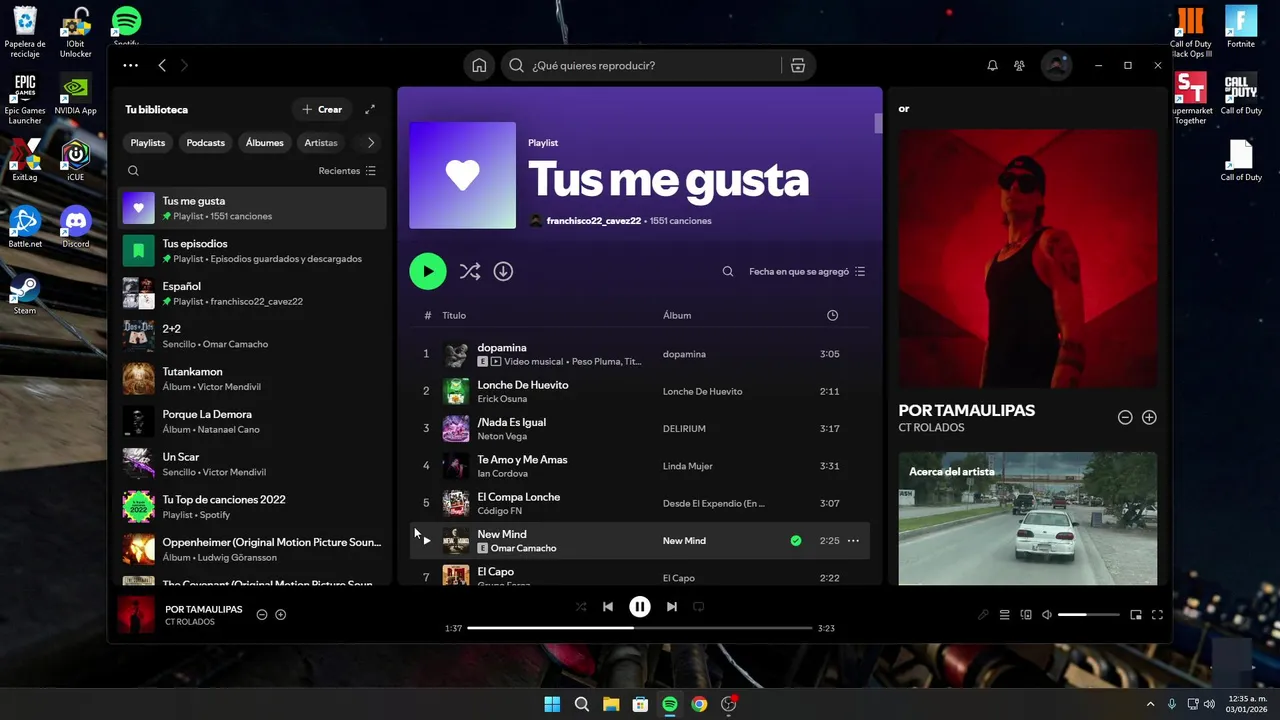The image size is (1280, 720).
Task: Skip to next track
Action: coord(672,606)
